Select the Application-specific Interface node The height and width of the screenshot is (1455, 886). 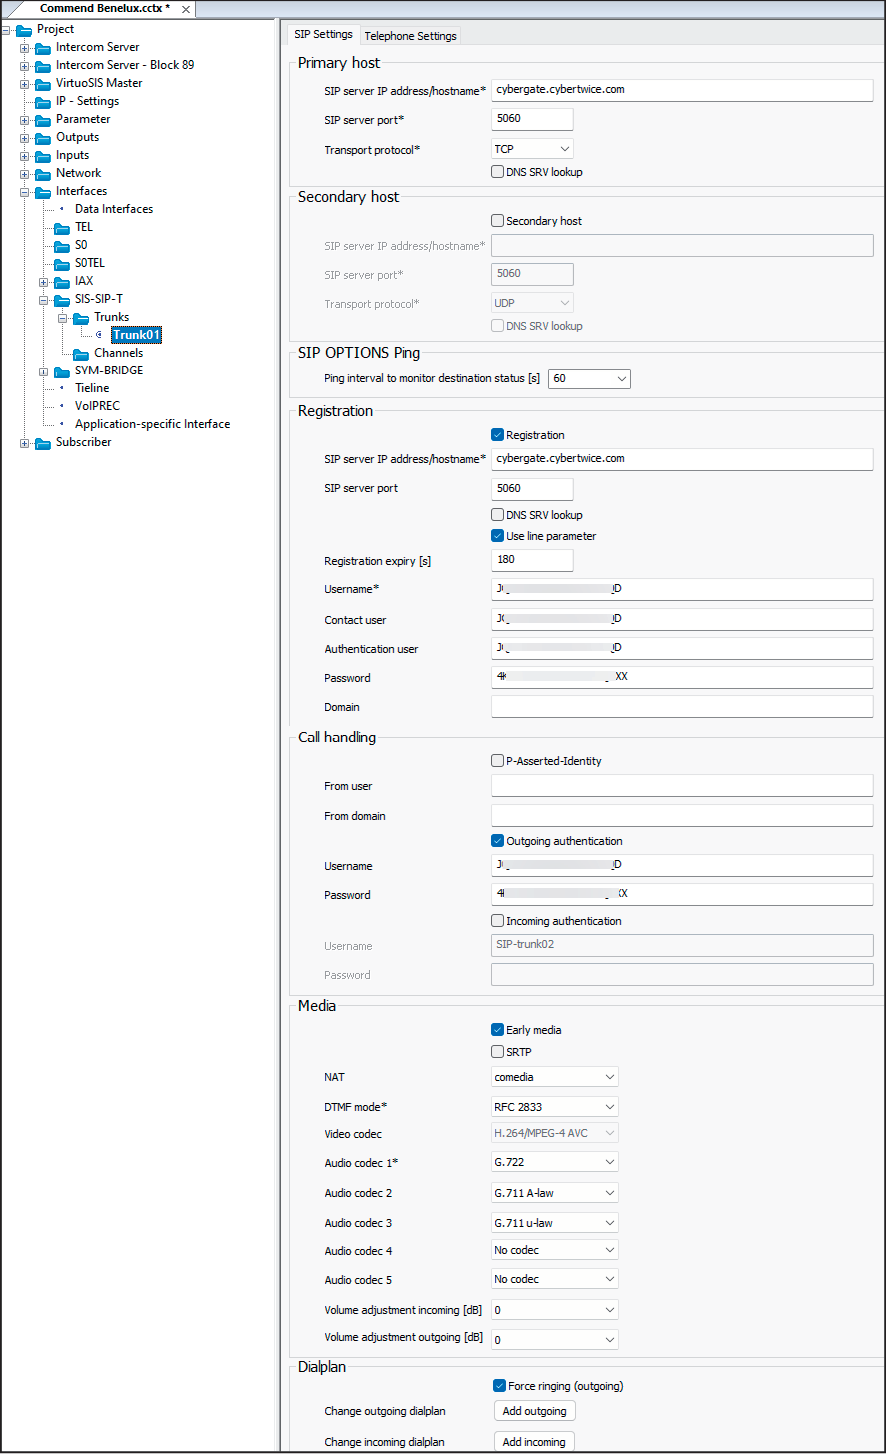(153, 423)
